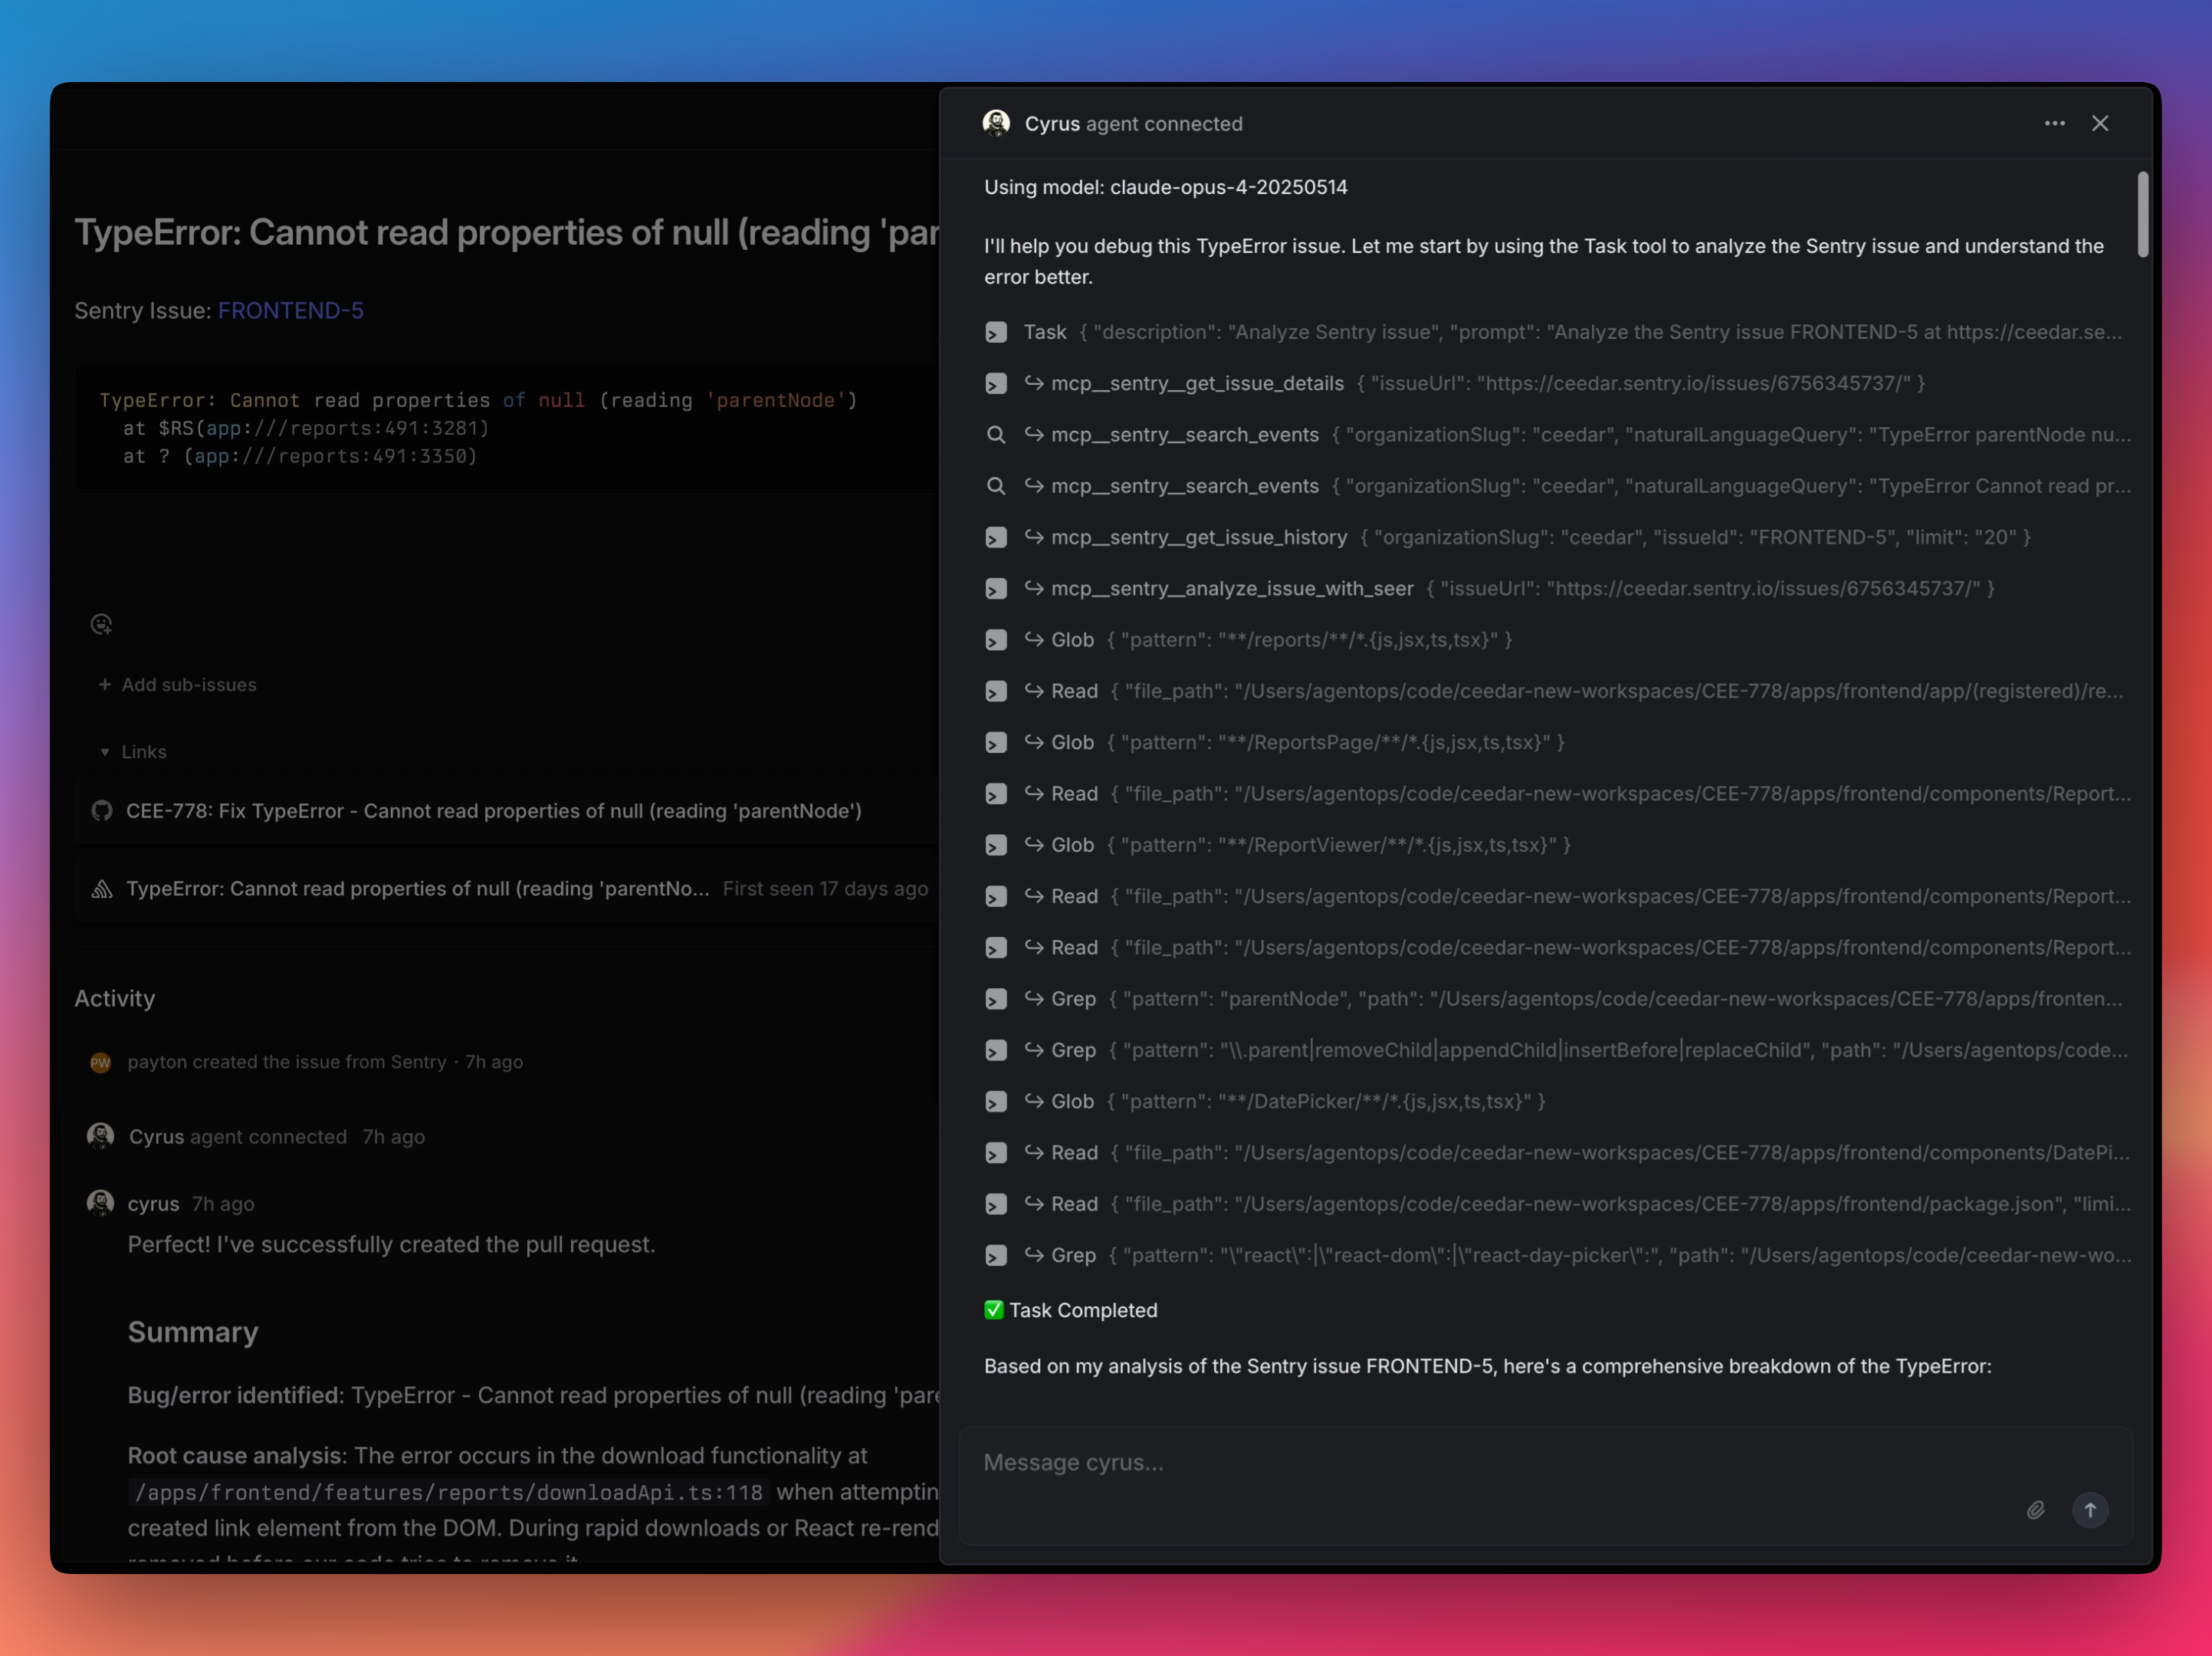The width and height of the screenshot is (2212, 1656).
Task: Open the FRONTEND-5 Sentry issue link
Action: click(x=291, y=311)
